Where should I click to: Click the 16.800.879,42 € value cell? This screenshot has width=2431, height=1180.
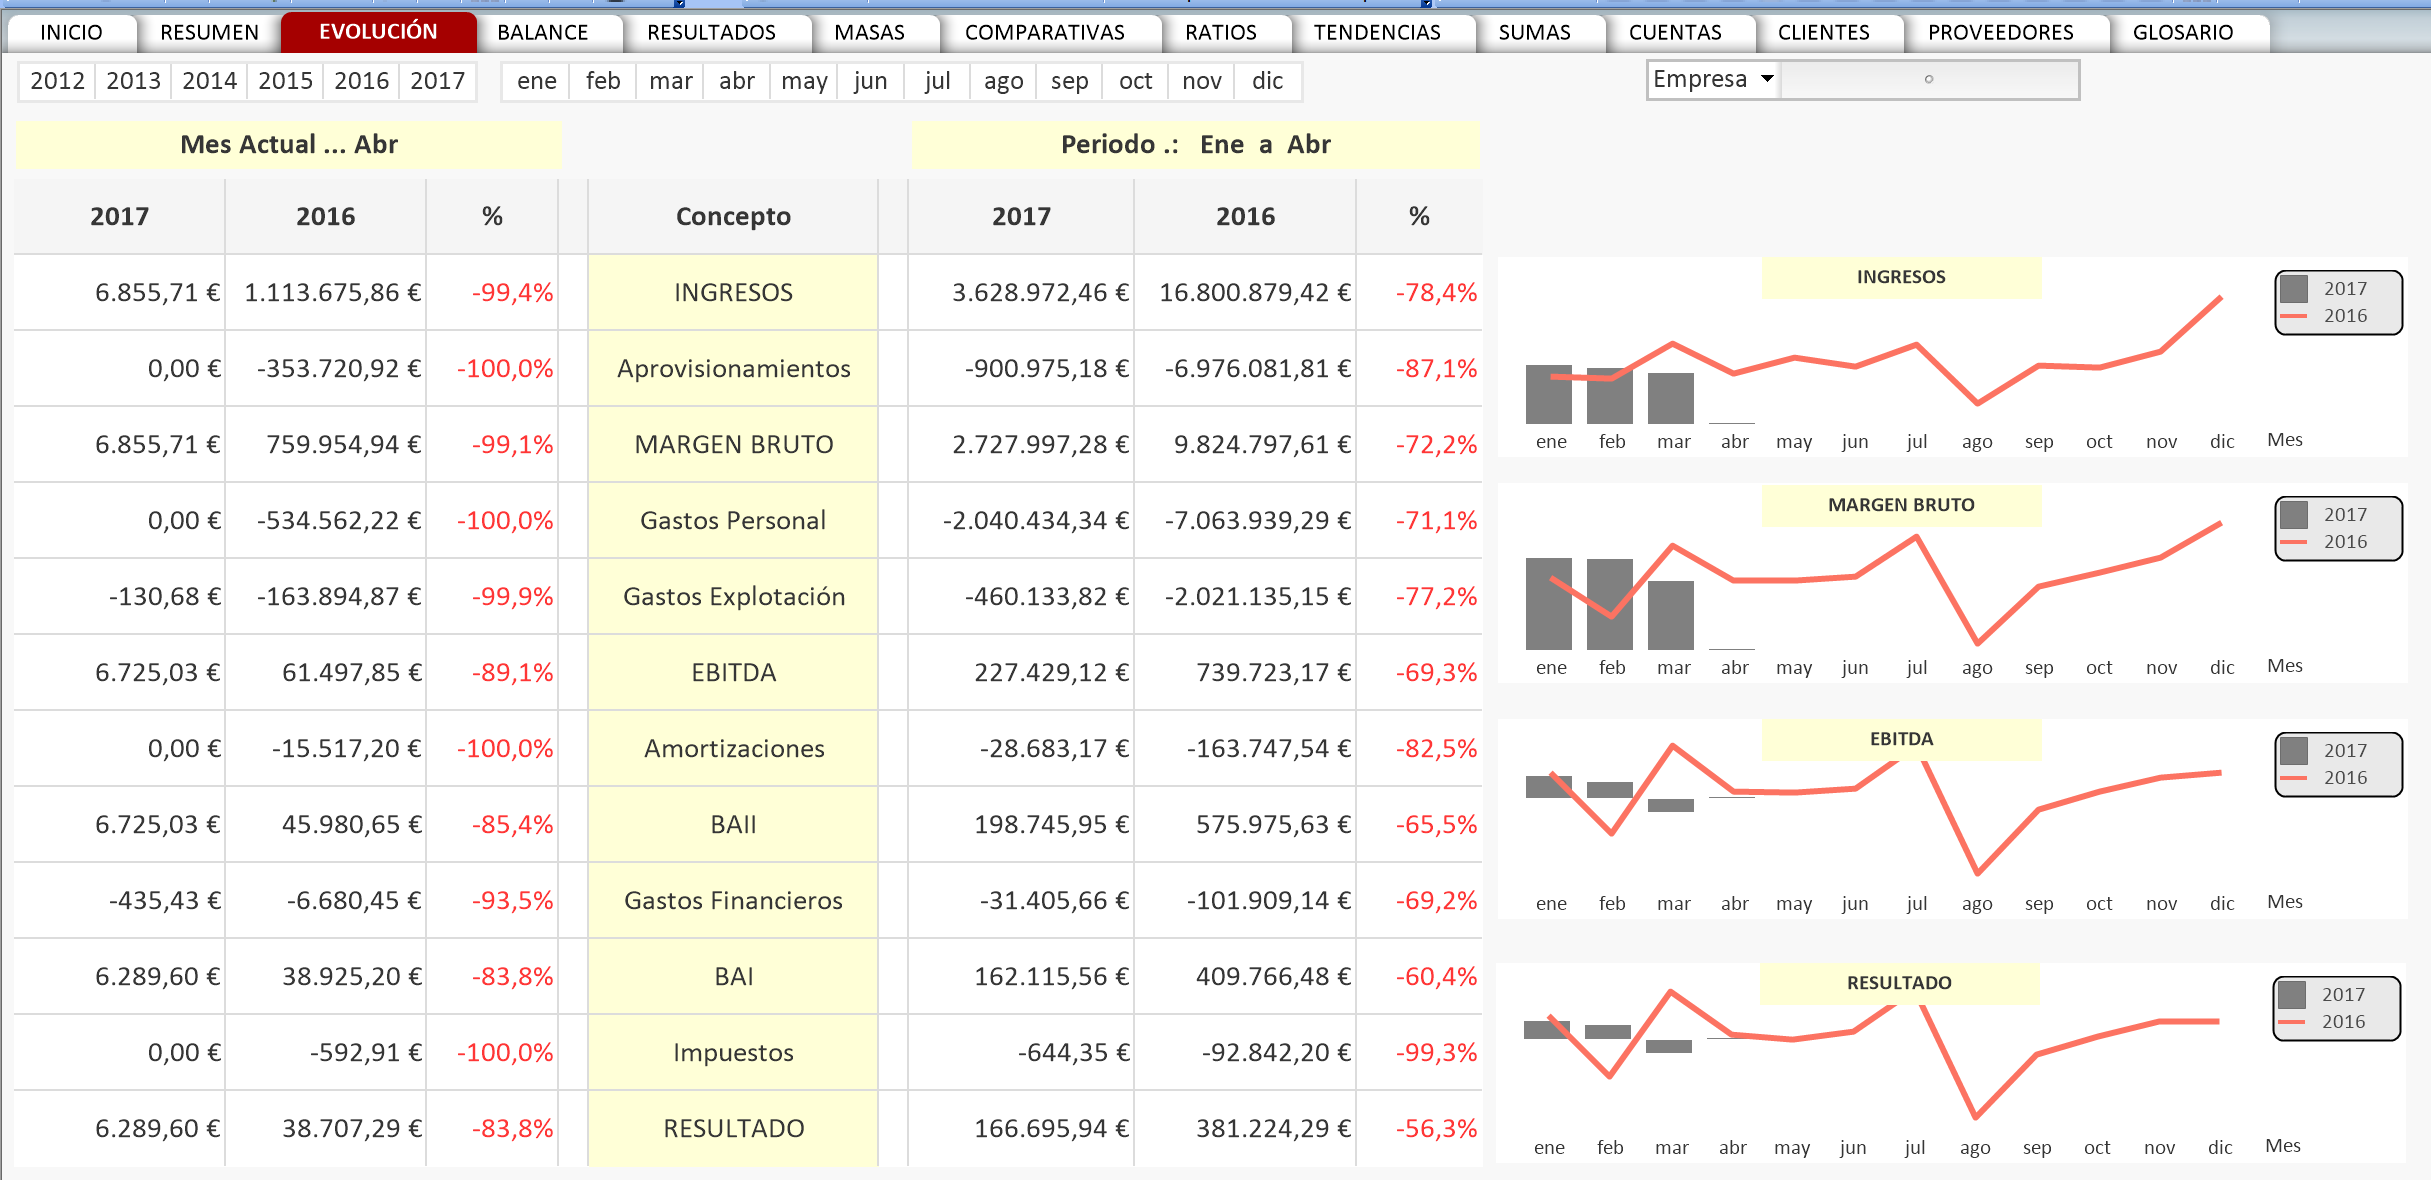[1245, 292]
